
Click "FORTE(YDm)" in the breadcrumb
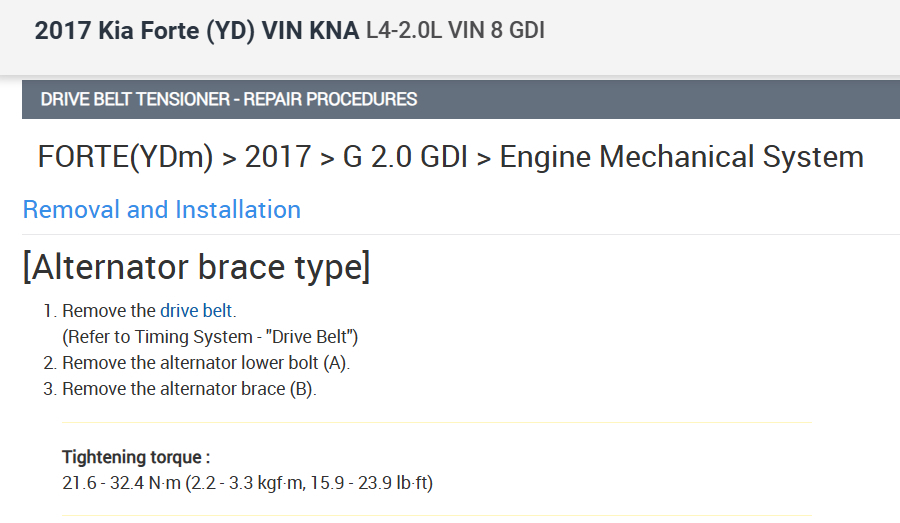[x=126, y=157]
